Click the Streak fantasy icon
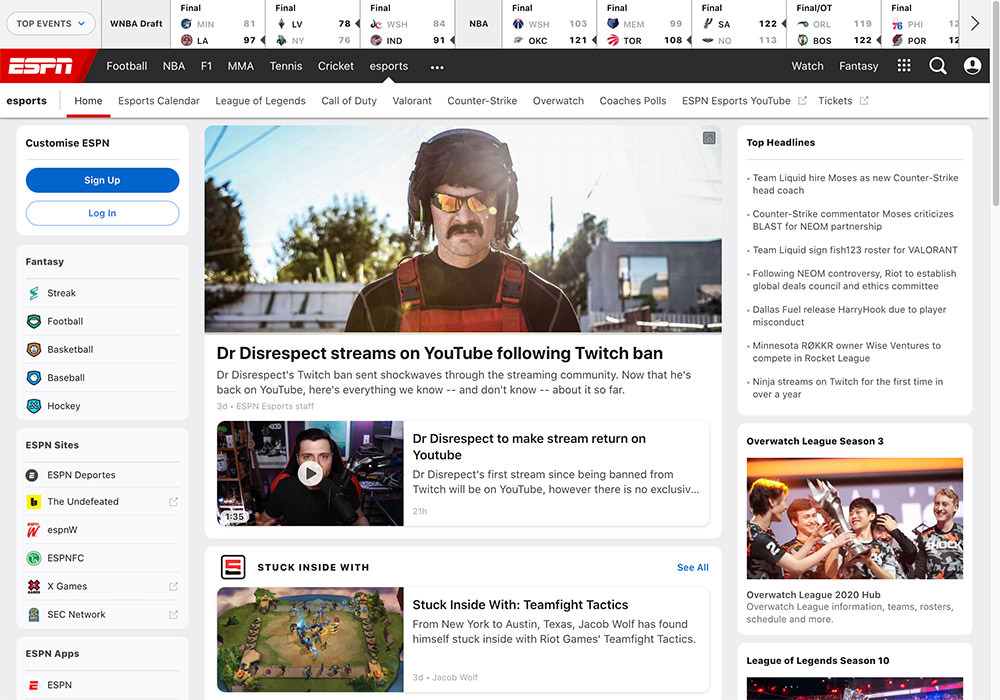This screenshot has height=700, width=1000. pyautogui.click(x=34, y=293)
